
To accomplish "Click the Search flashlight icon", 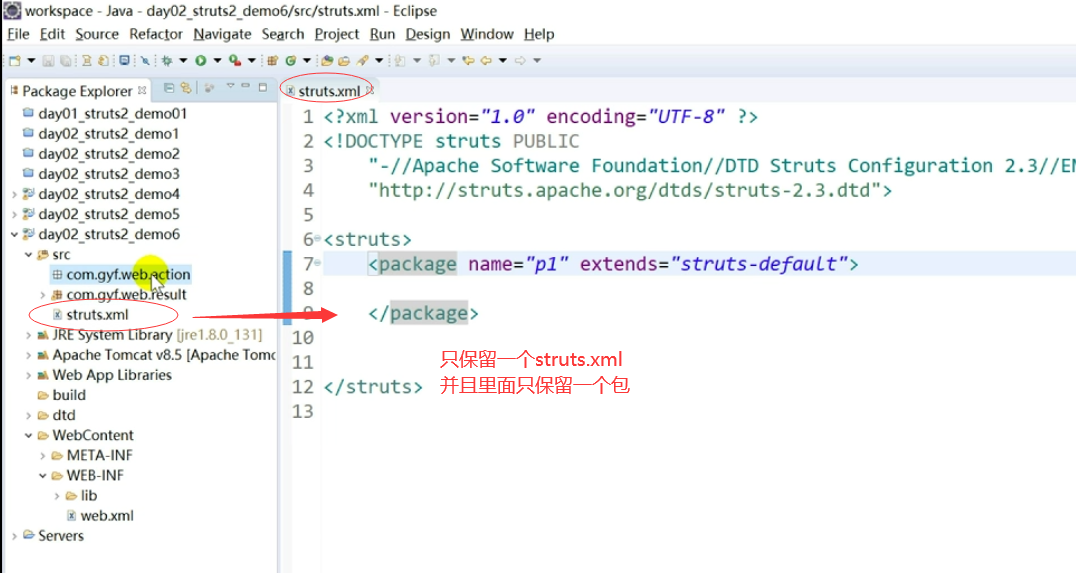I will (x=362, y=61).
